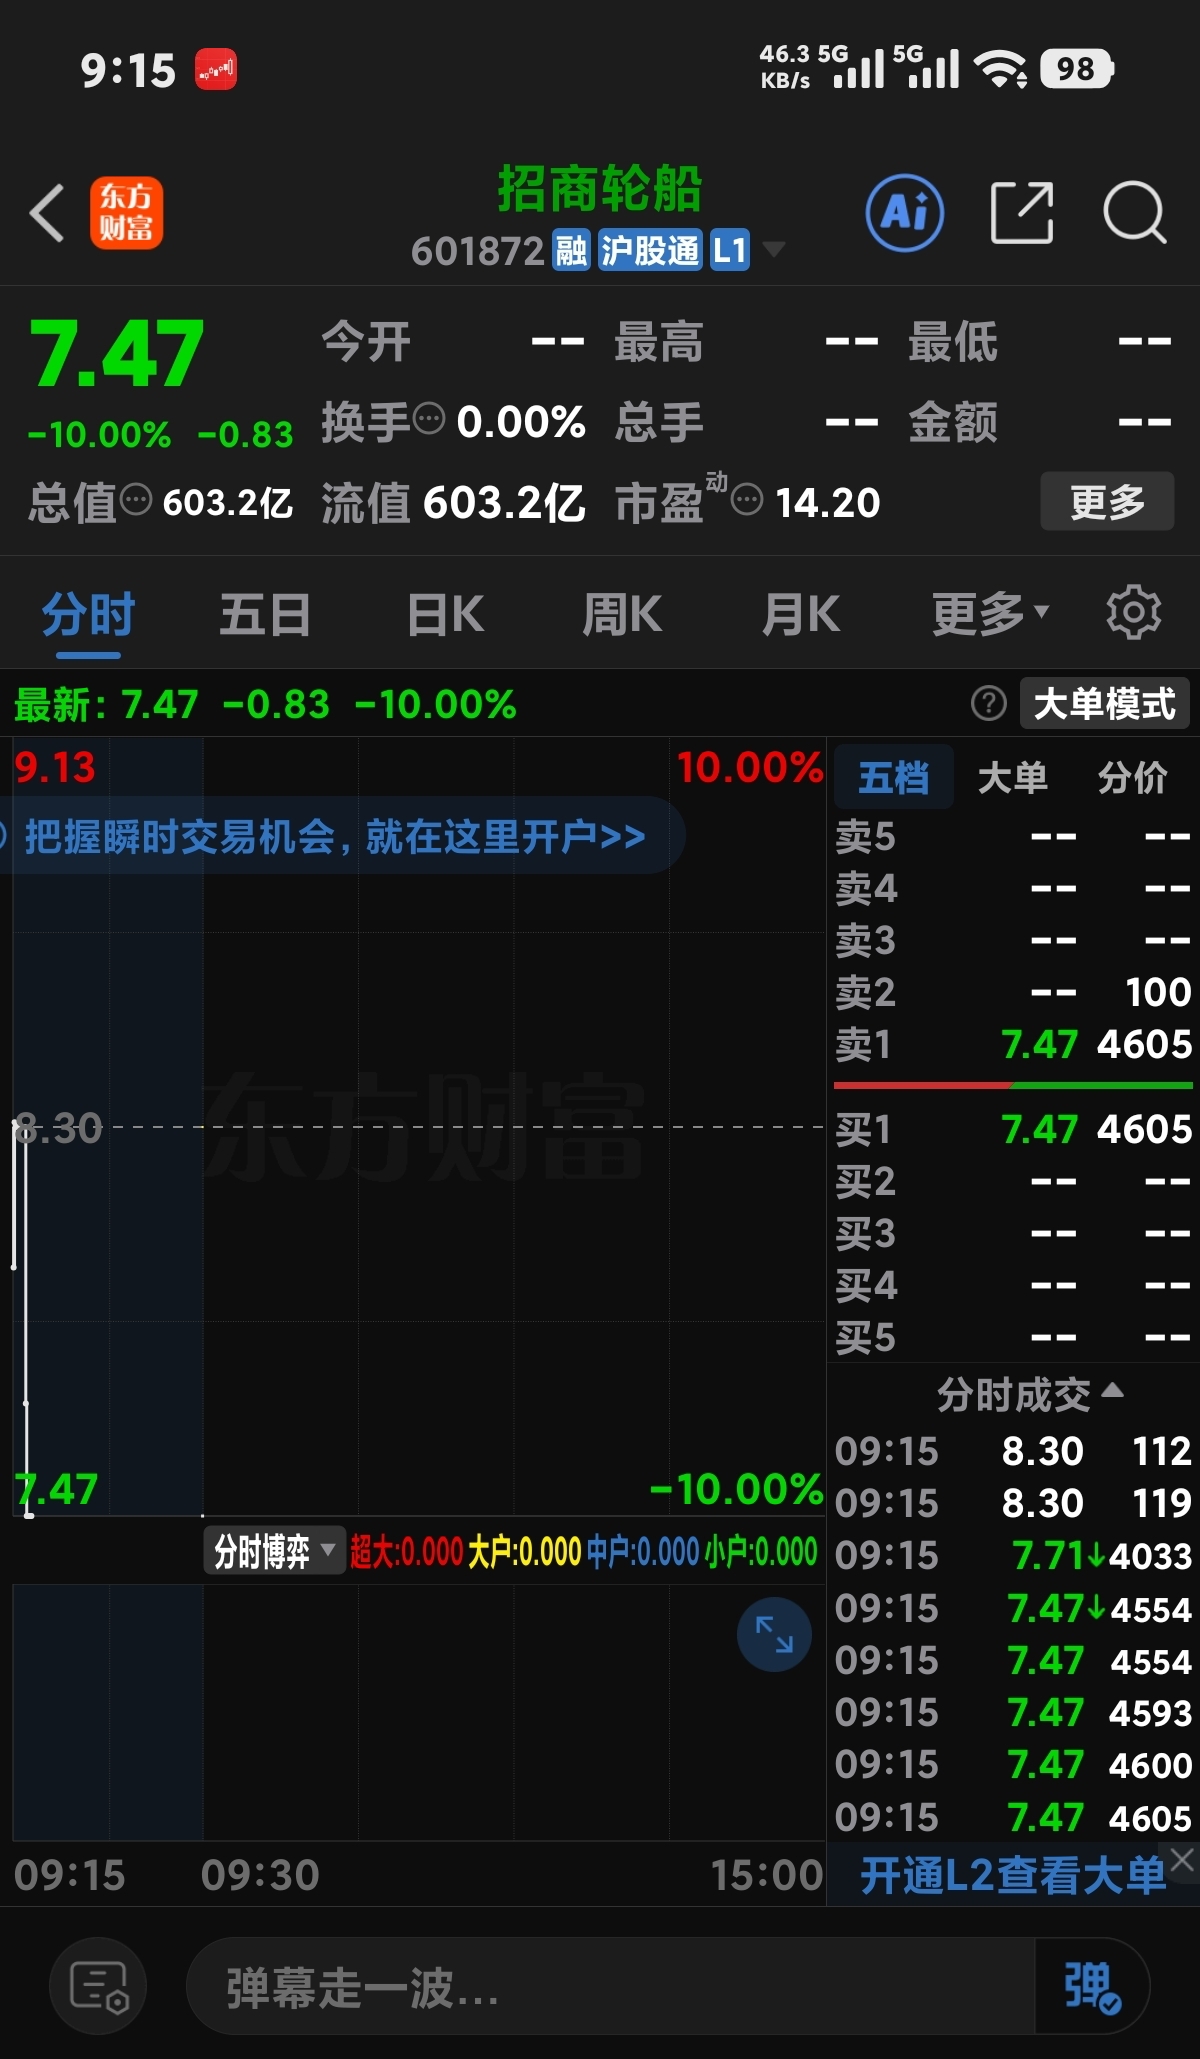The image size is (1200, 2059).
Task: Tap the 市盈 info circle icon
Action: [746, 499]
